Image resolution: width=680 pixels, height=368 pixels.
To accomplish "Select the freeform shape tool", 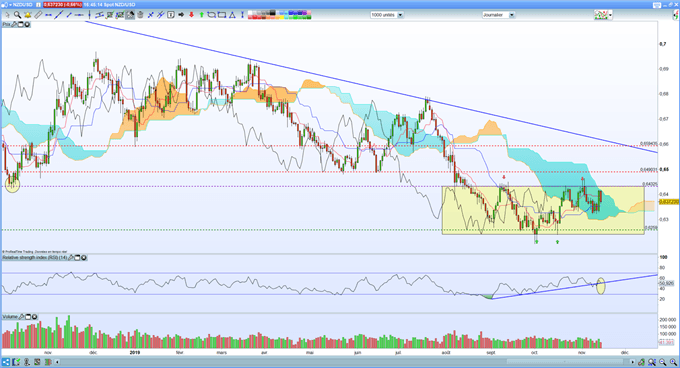I will click(211, 15).
